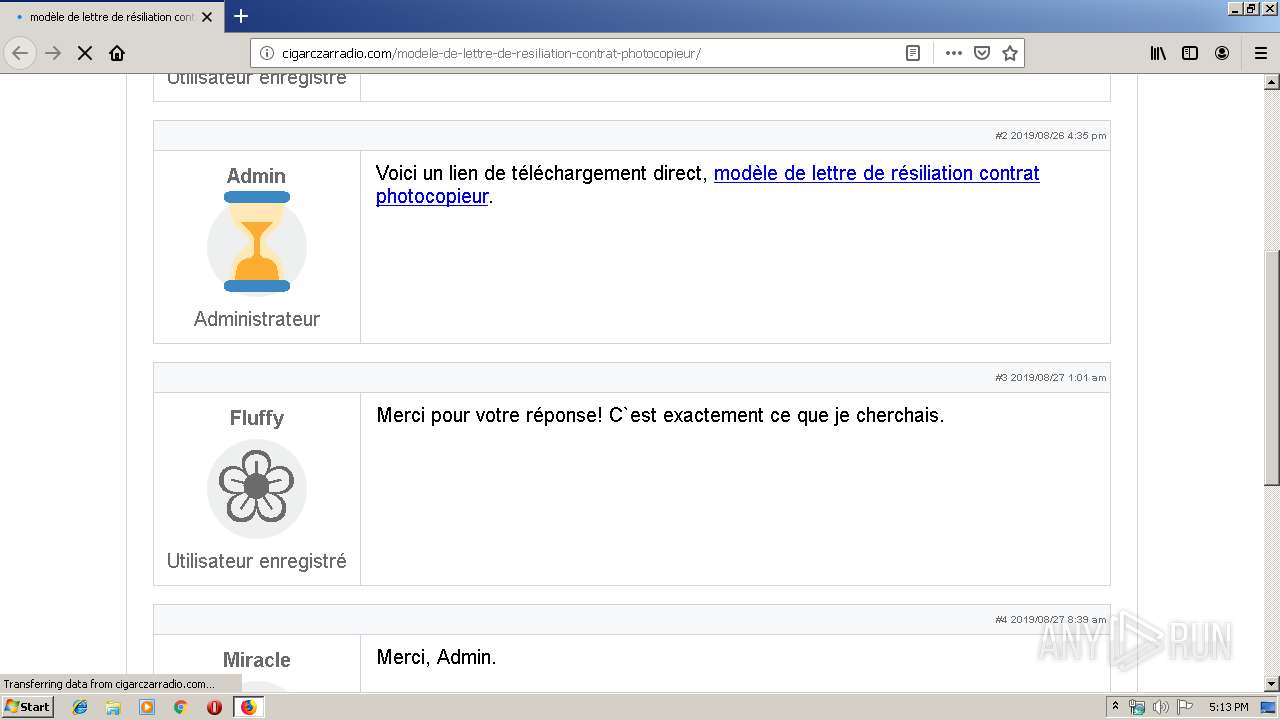
Task: Show site information icon
Action: 267,53
